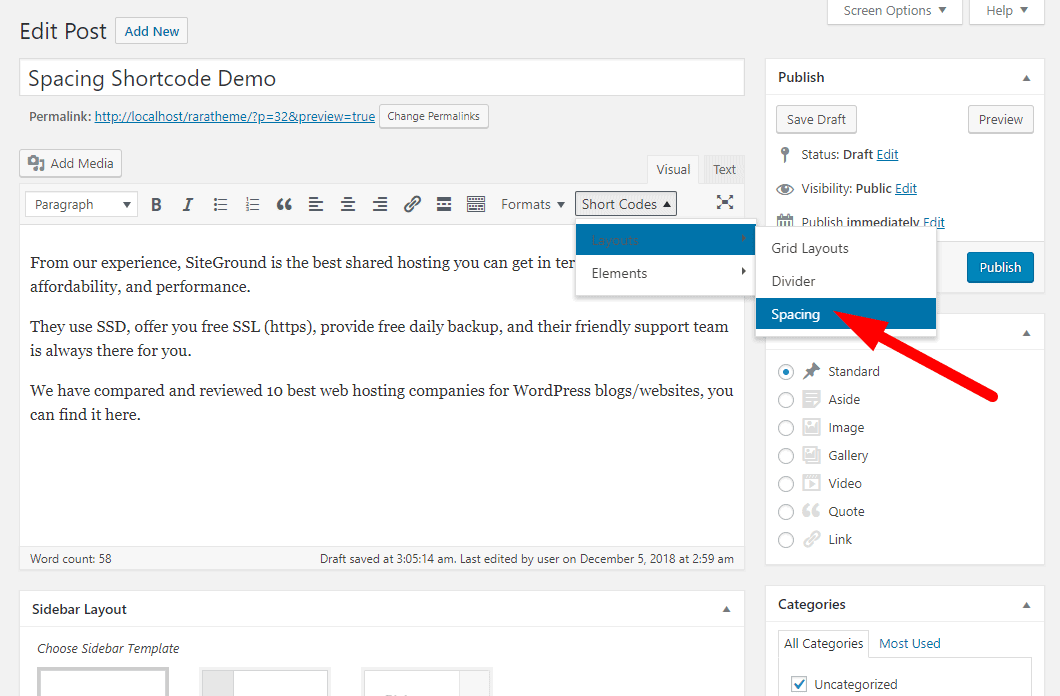This screenshot has height=696, width=1060.
Task: Align text to center
Action: click(x=348, y=204)
